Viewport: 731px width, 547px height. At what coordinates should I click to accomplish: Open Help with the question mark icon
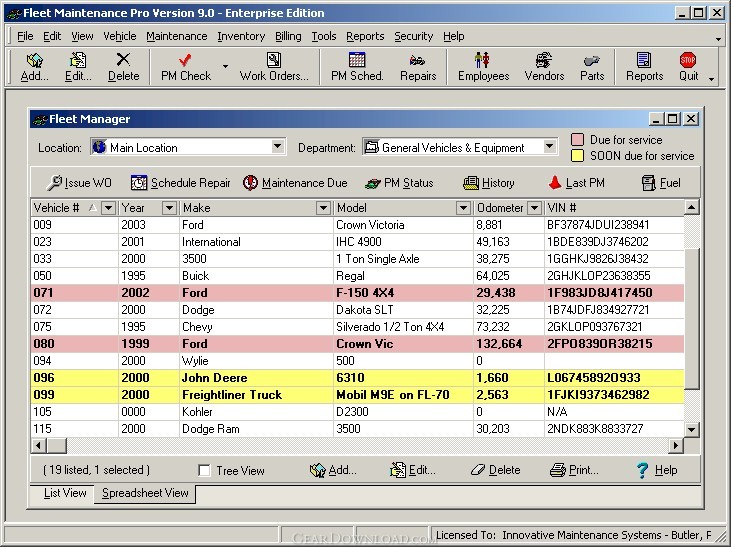[x=657, y=470]
